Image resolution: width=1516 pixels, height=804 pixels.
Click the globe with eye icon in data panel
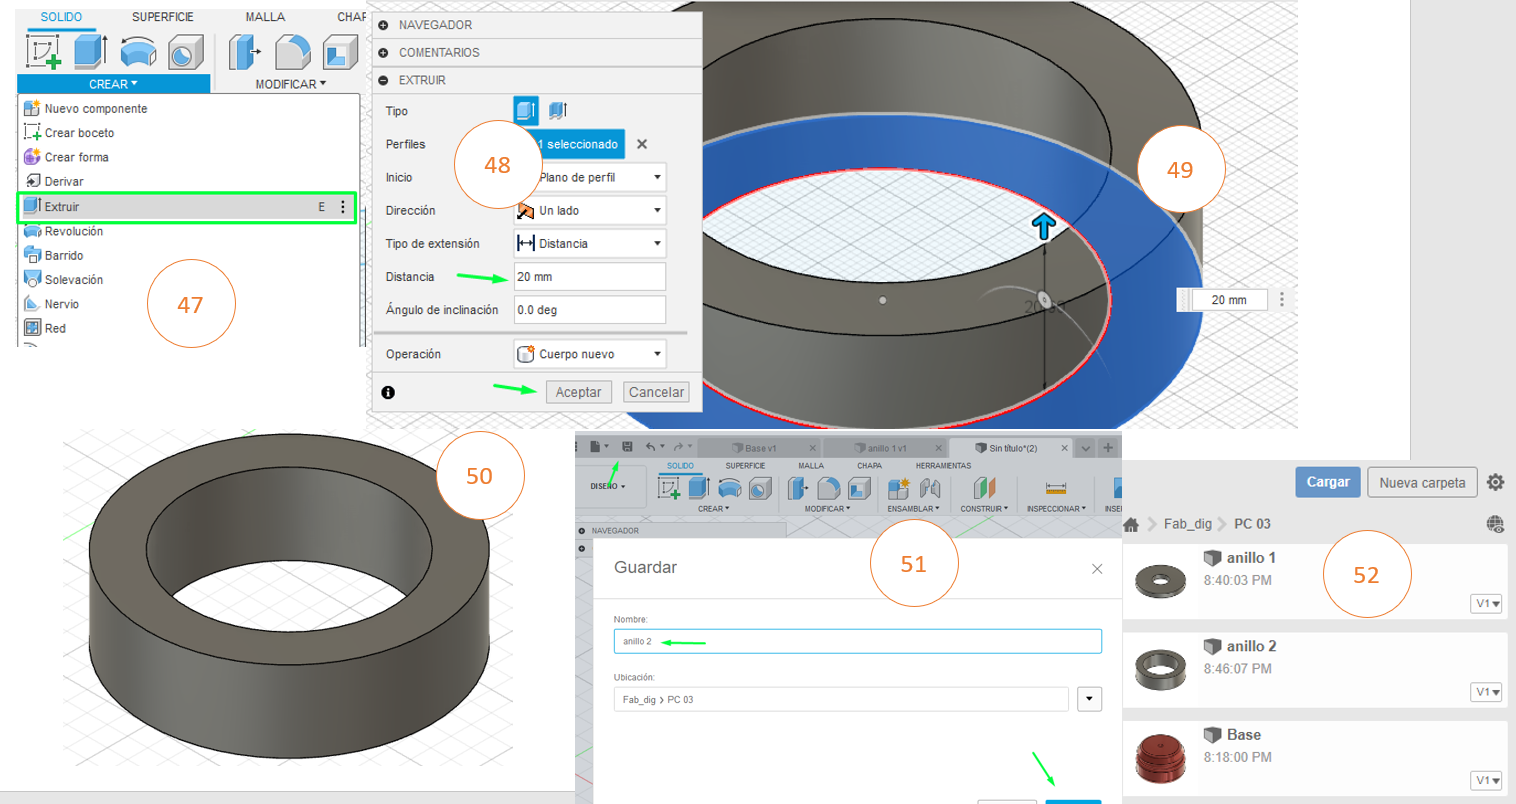(1495, 524)
